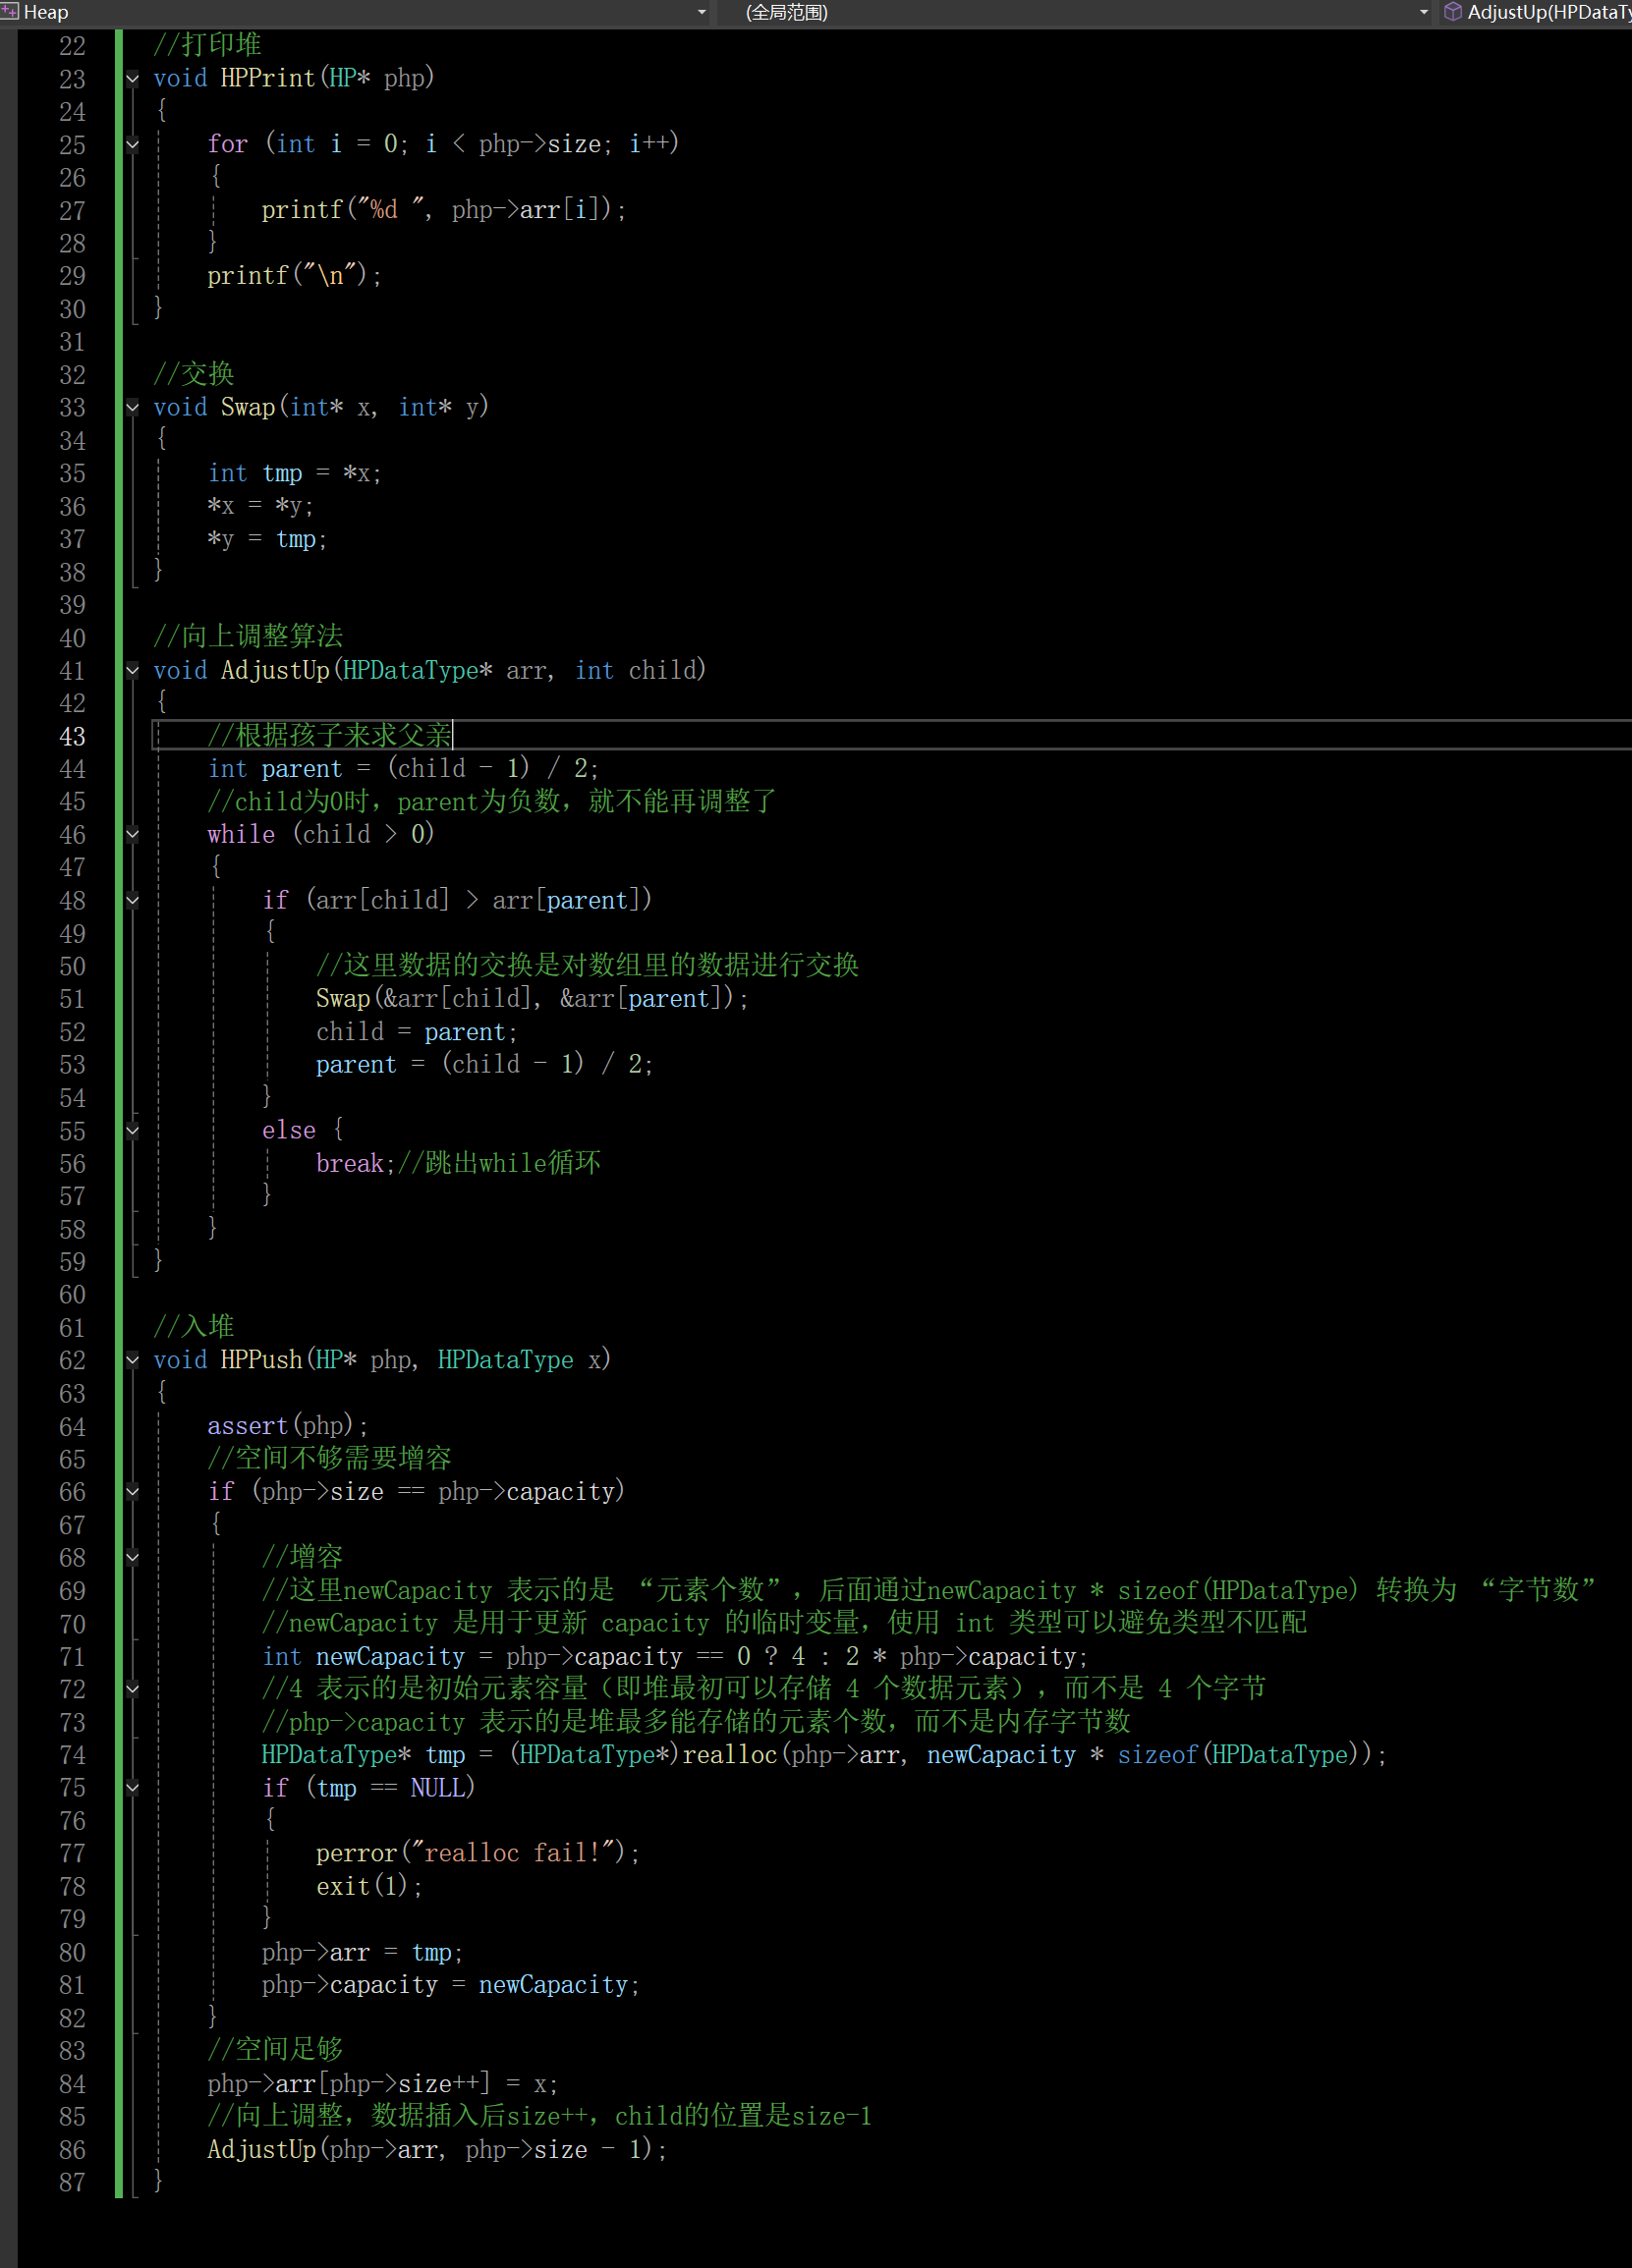The height and width of the screenshot is (2268, 1632).
Task: Open the AdjustUp member dropdown
Action: pyautogui.click(x=1538, y=12)
